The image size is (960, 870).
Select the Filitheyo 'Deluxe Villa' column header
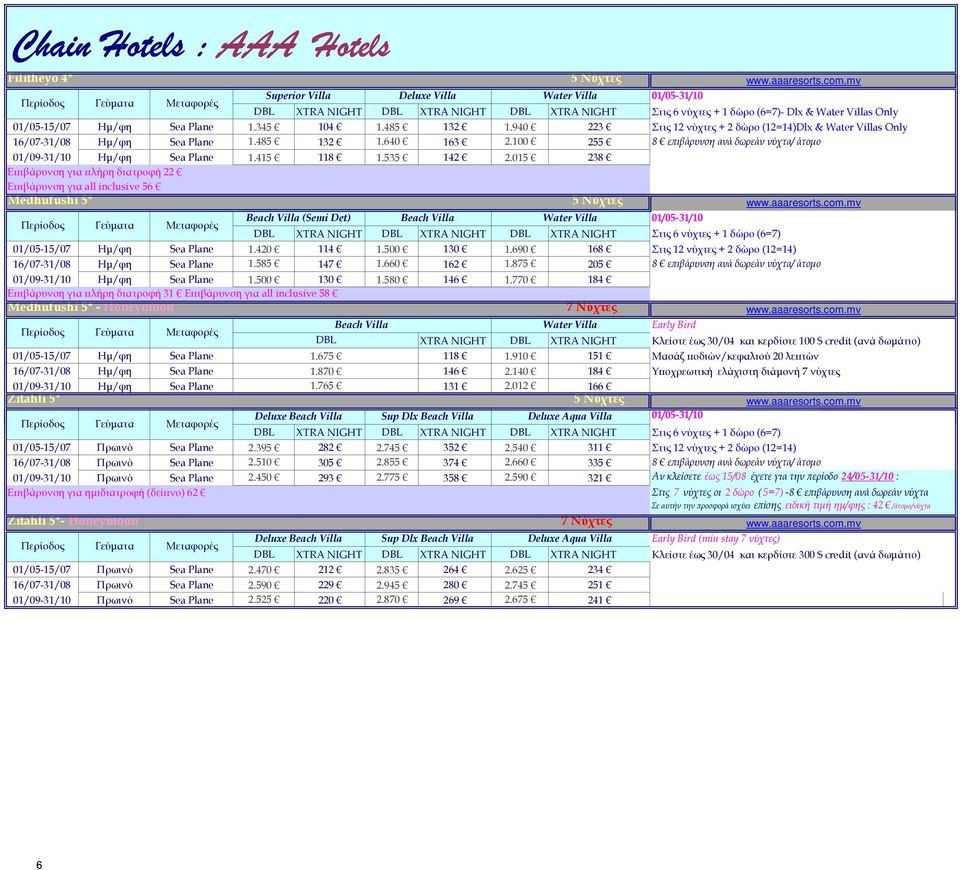[427, 96]
